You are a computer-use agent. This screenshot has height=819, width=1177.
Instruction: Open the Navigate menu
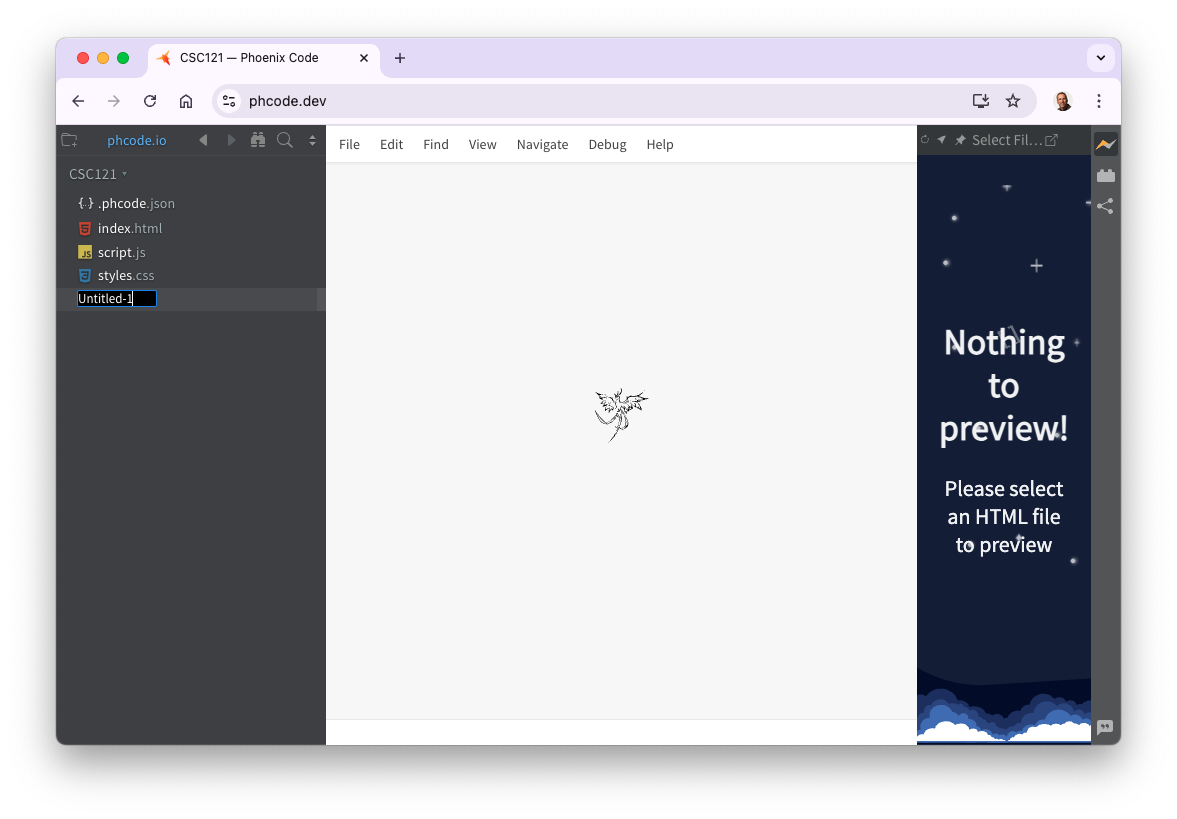tap(542, 144)
